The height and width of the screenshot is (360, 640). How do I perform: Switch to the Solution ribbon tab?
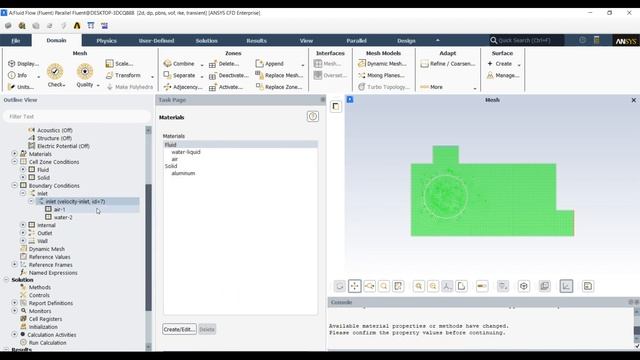click(x=207, y=40)
